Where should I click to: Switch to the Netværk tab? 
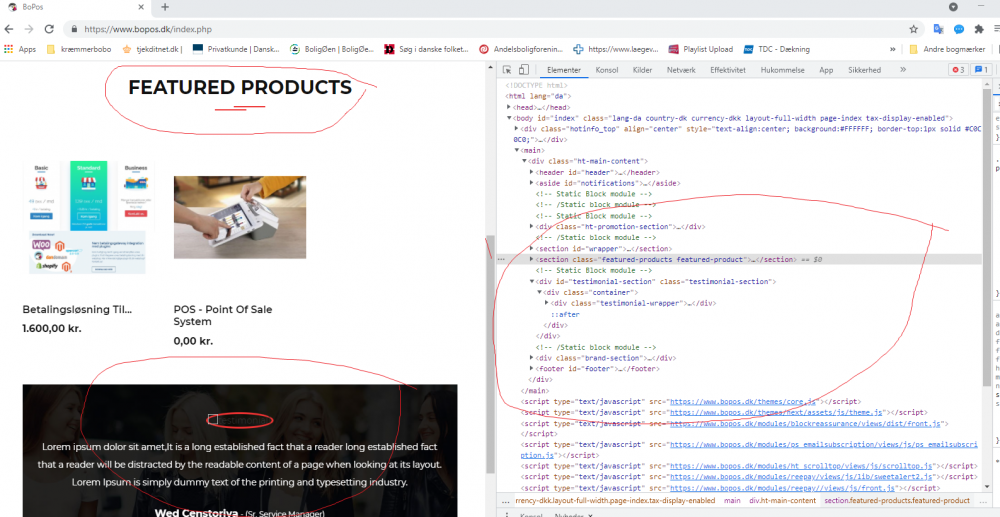[680, 70]
